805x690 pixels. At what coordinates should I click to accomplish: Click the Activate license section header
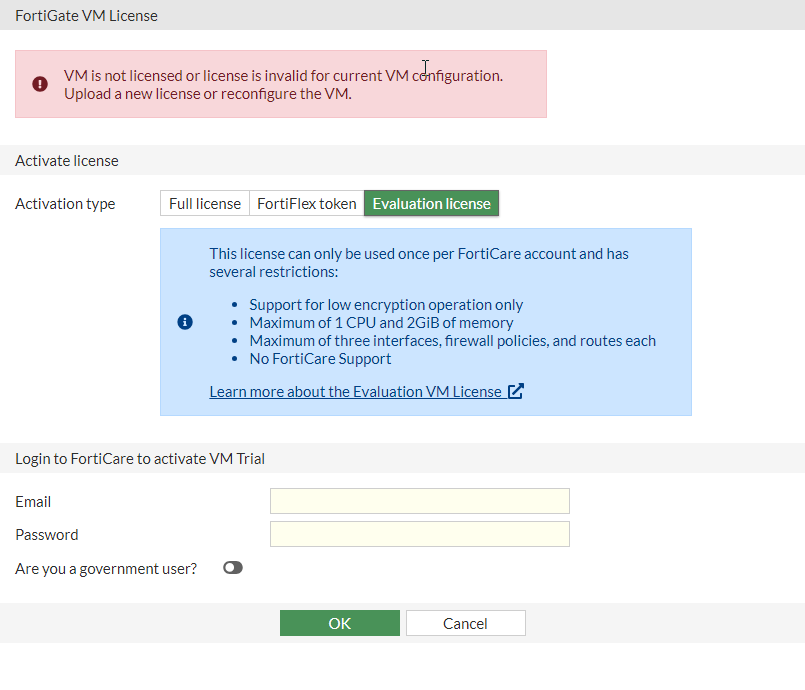(x=67, y=161)
